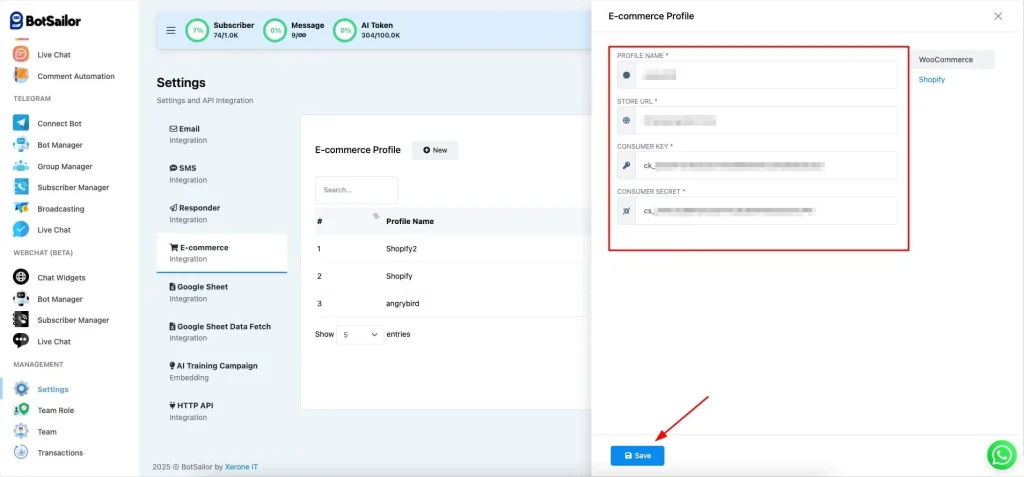1024x477 pixels.
Task: Click Webchat Bot Manager icon
Action: tap(21, 299)
